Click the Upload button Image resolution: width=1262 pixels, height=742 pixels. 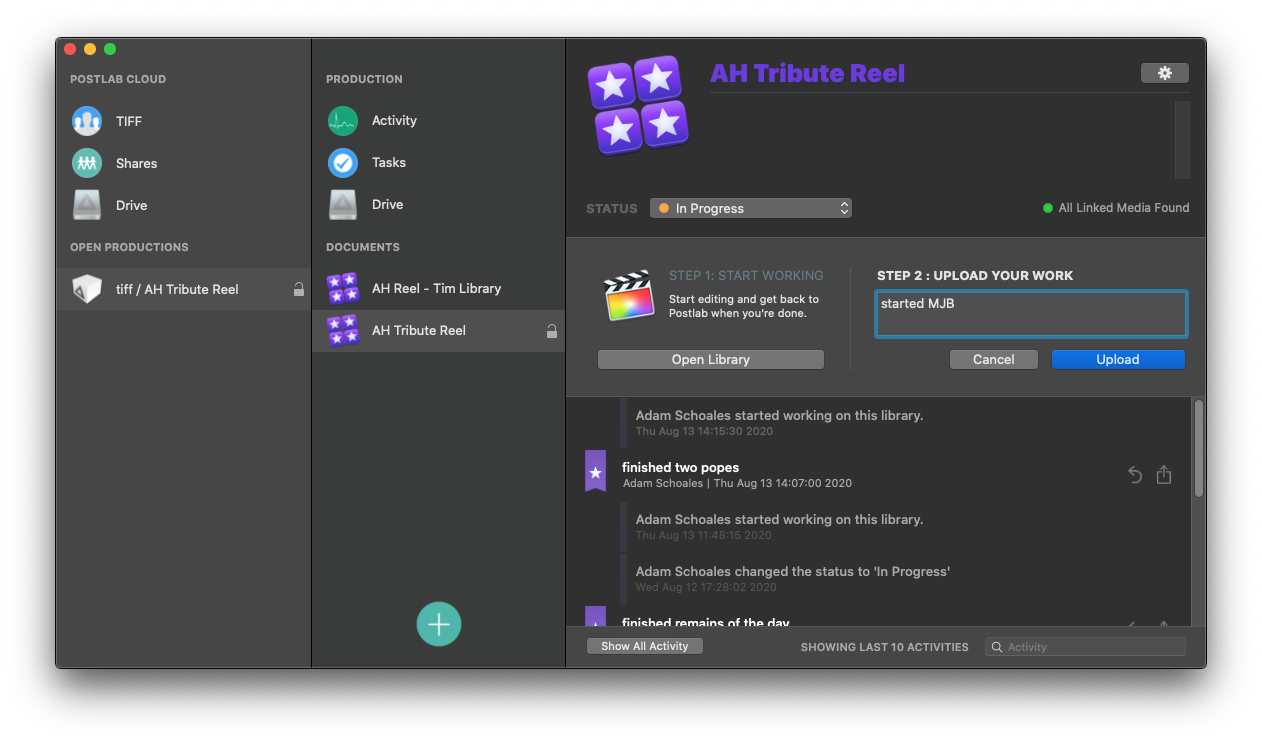(x=1118, y=360)
